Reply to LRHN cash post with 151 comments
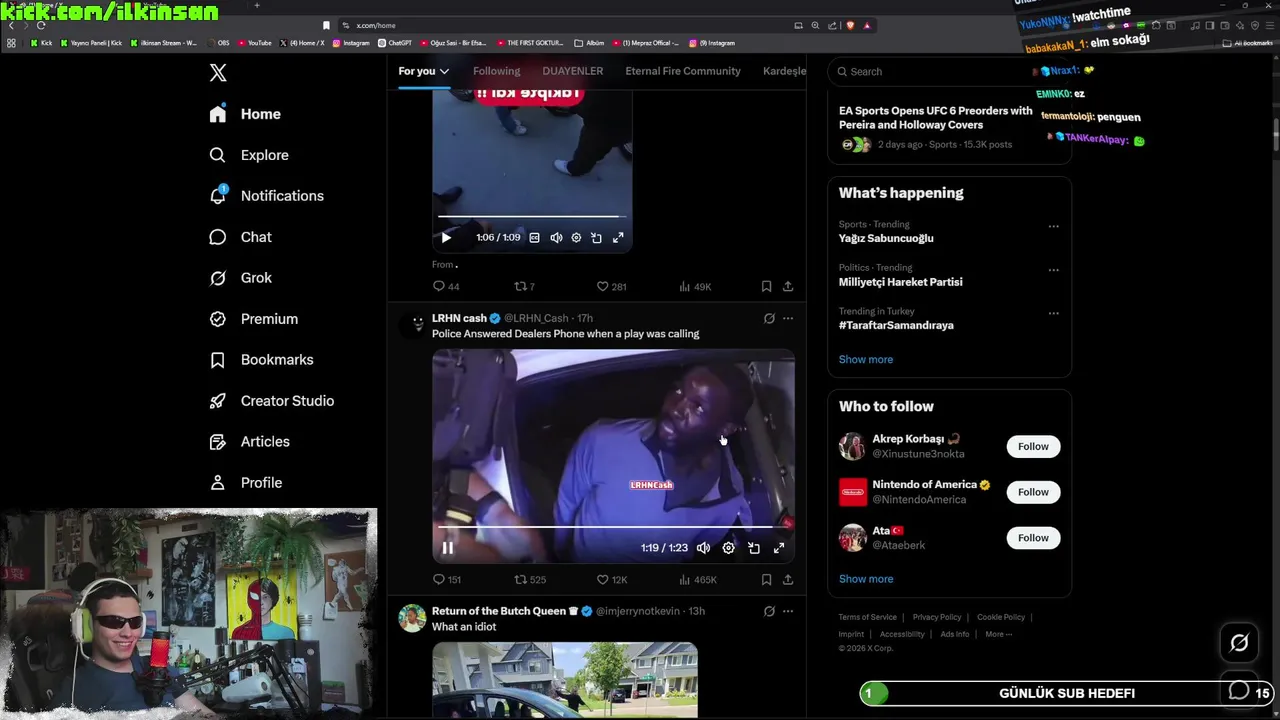Screen dimensions: 1280x720 click(446, 580)
